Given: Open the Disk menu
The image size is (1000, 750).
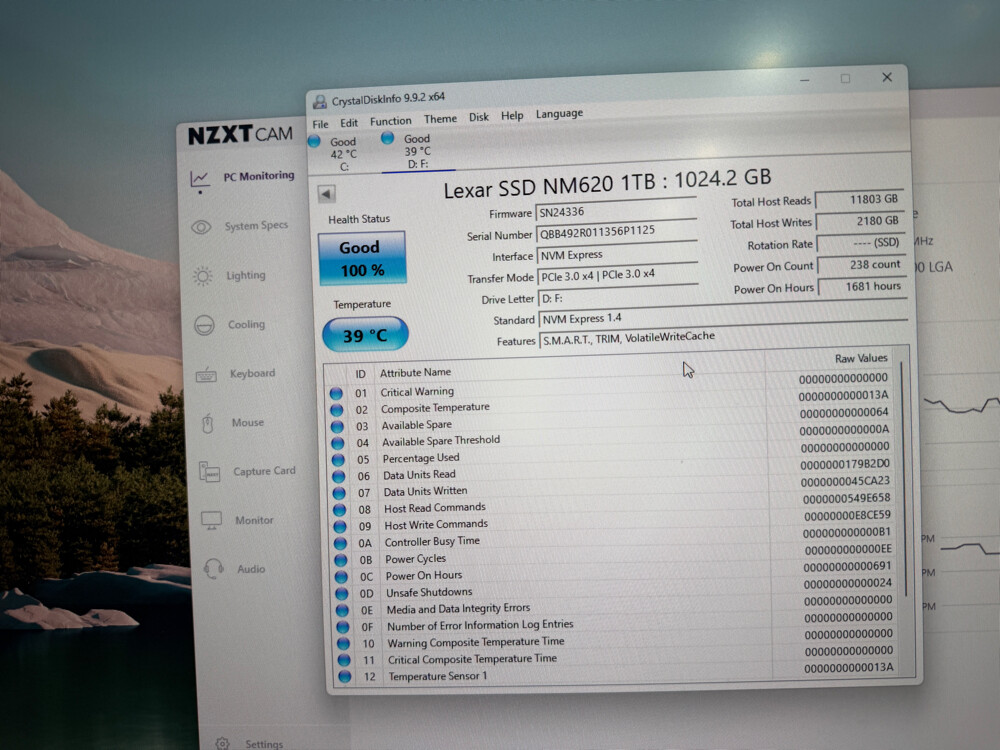Looking at the screenshot, I should pos(479,117).
